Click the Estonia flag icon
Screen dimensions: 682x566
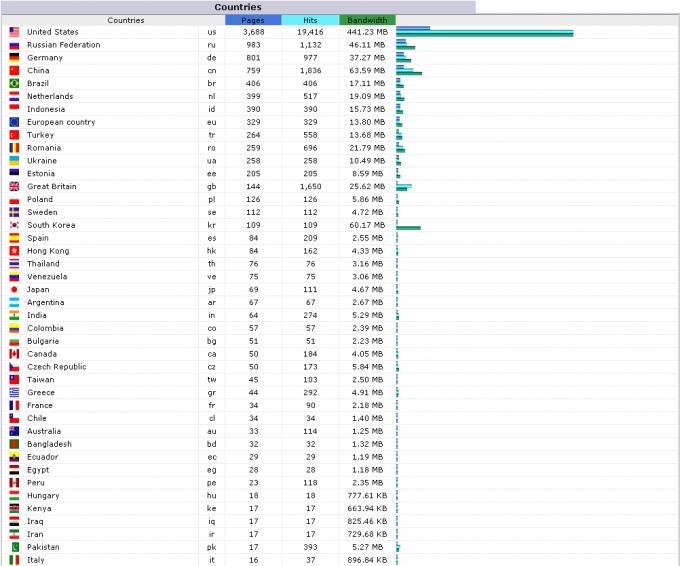[x=14, y=174]
